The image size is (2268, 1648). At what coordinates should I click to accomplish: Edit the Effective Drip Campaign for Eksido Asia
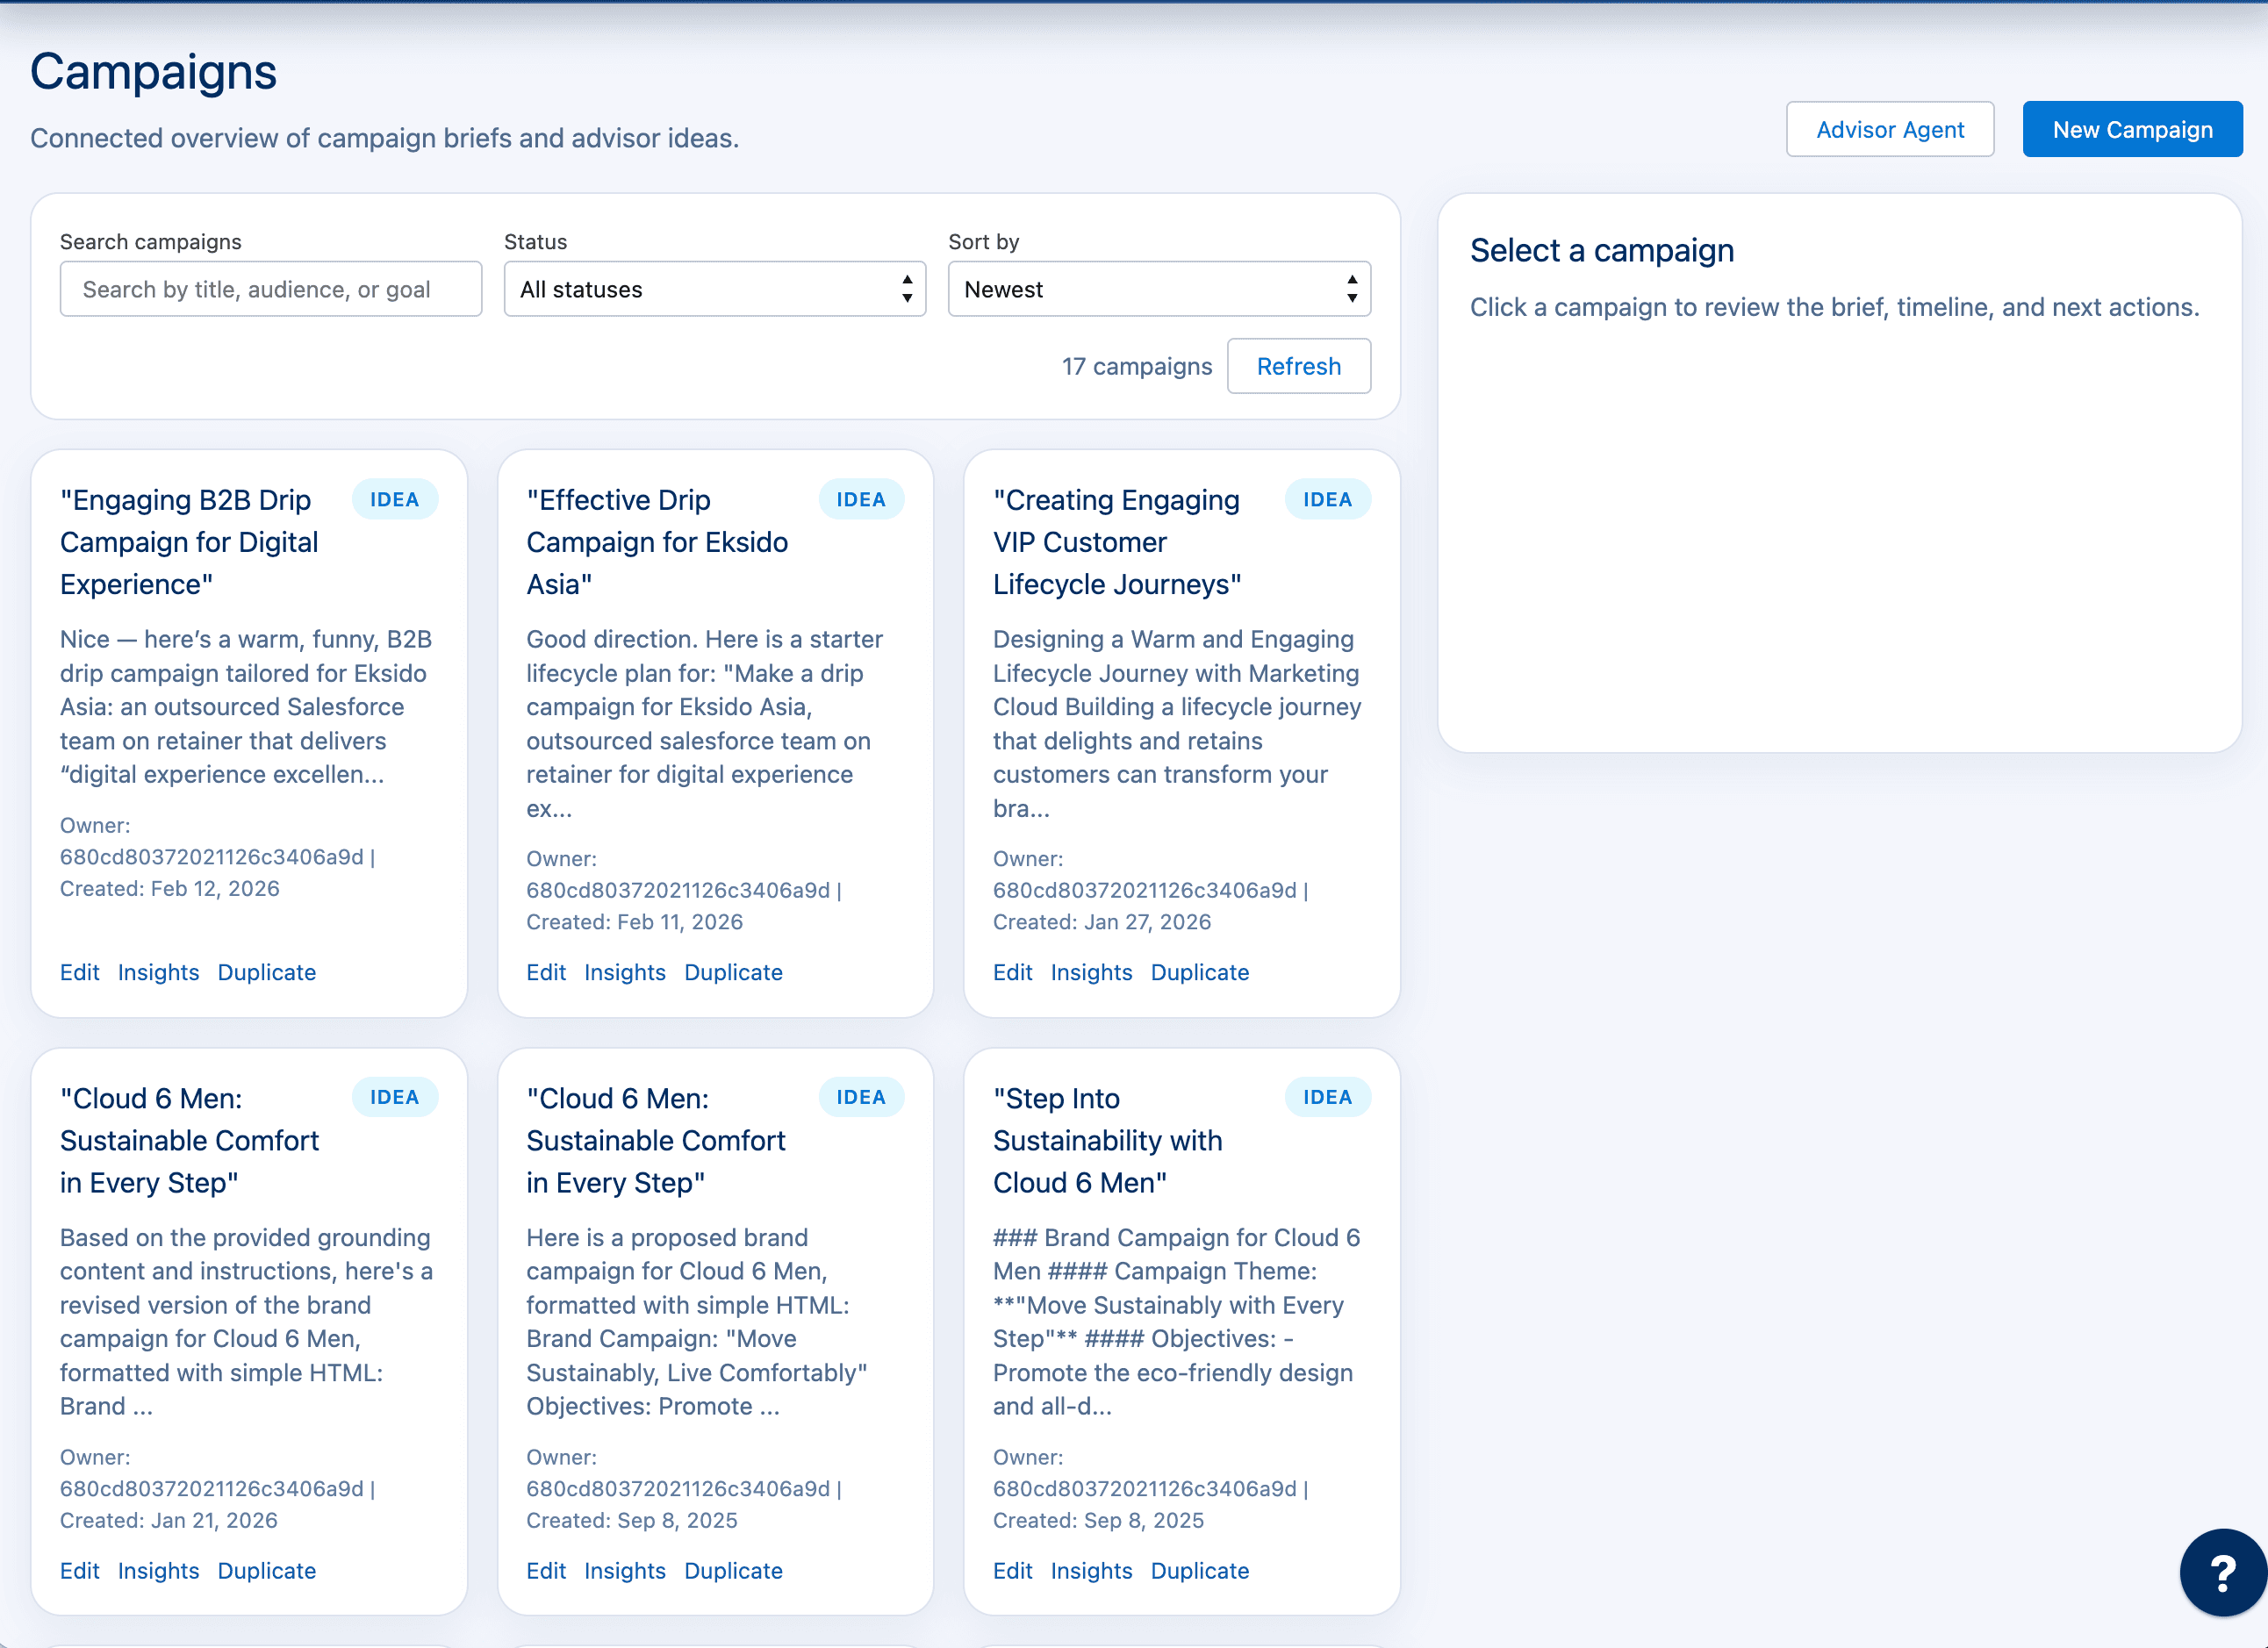pos(546,972)
